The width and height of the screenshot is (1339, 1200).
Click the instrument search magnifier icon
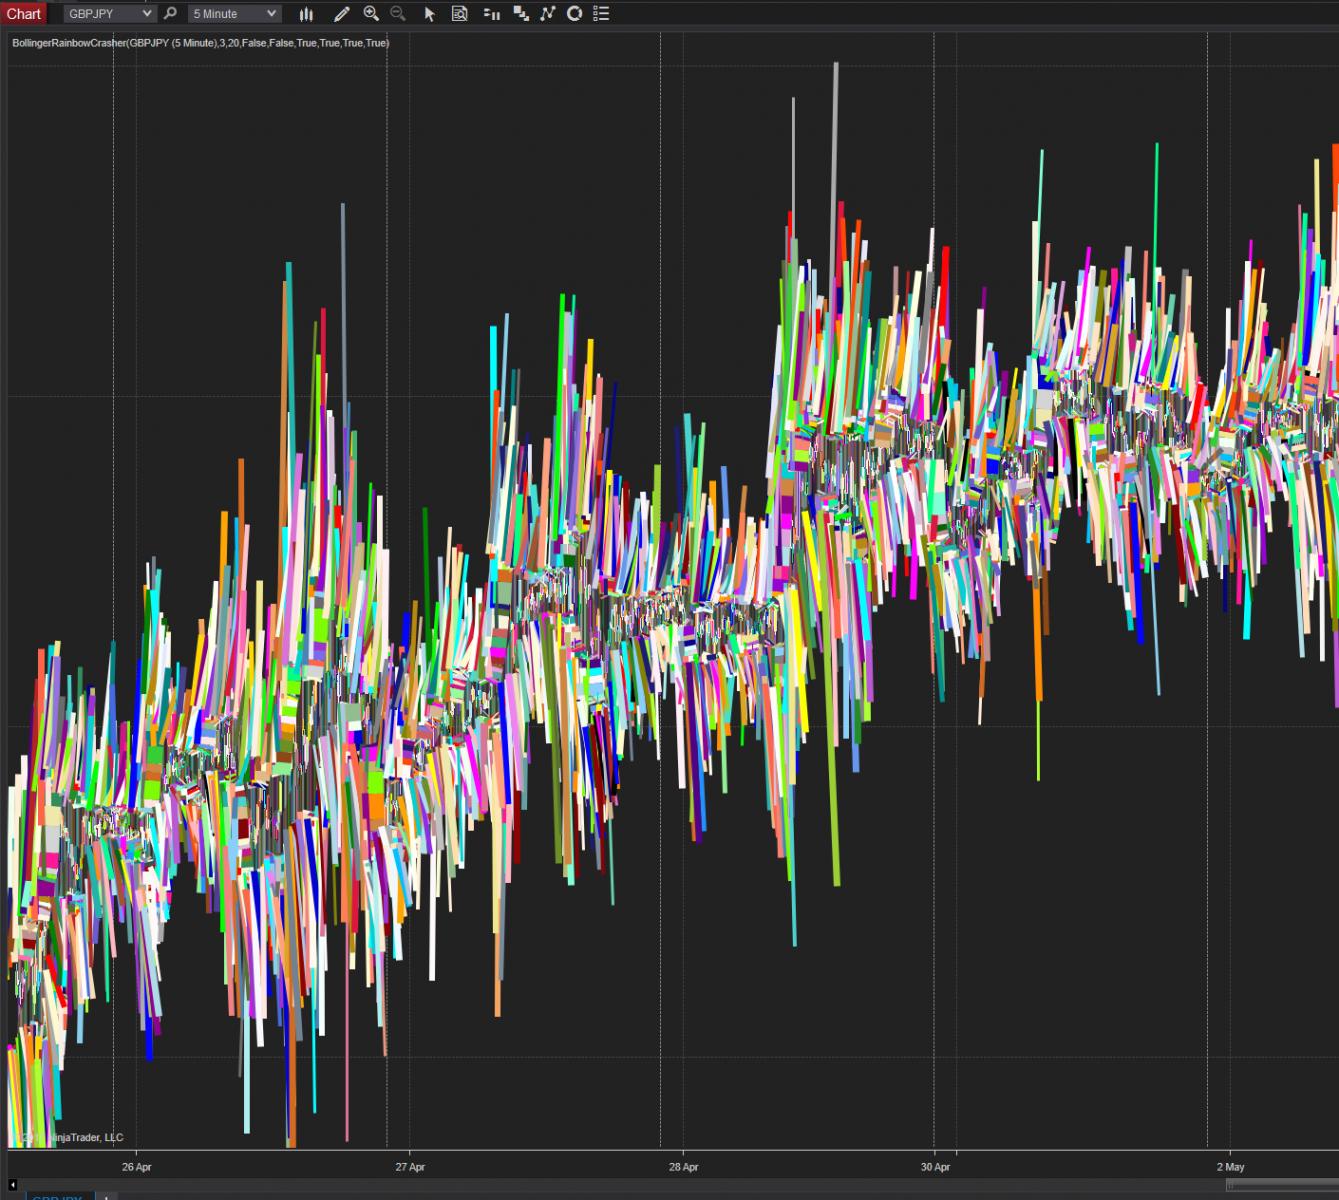coord(170,14)
